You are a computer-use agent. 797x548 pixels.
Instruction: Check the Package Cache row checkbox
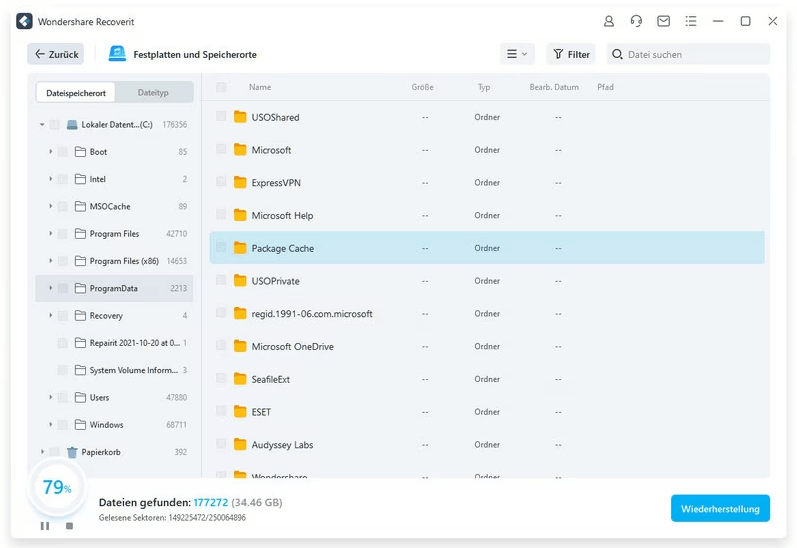click(221, 247)
